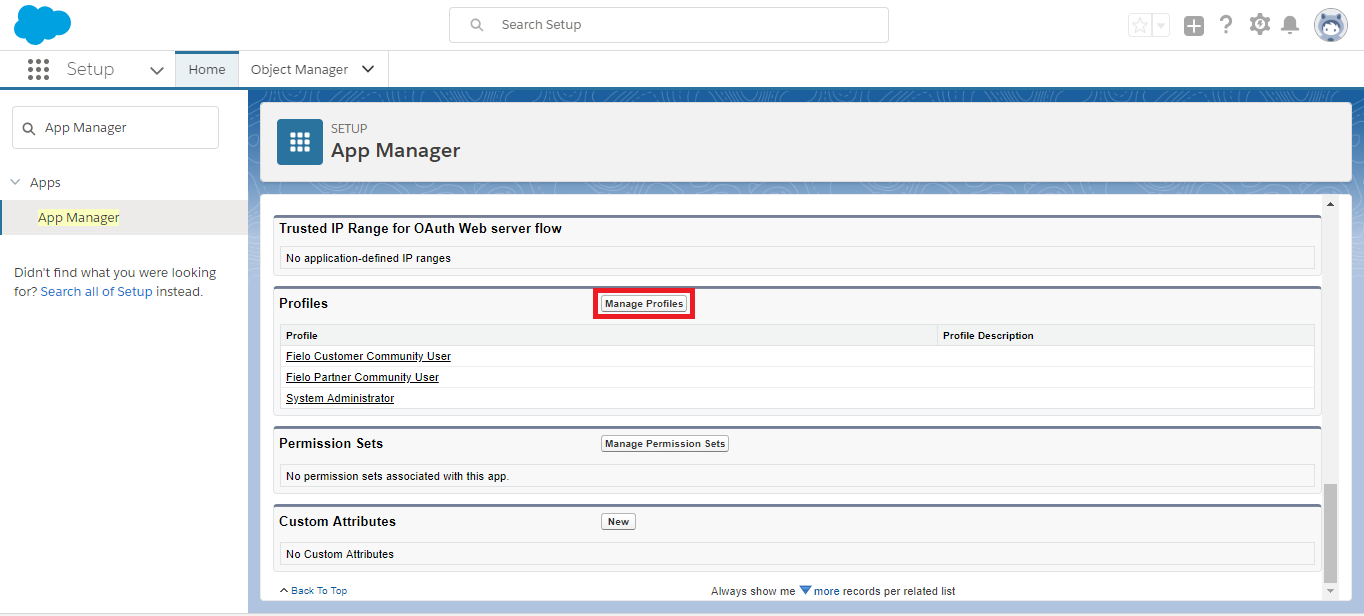1364x616 pixels.
Task: Open Fielo Partner Community User profile
Action: pyautogui.click(x=362, y=377)
